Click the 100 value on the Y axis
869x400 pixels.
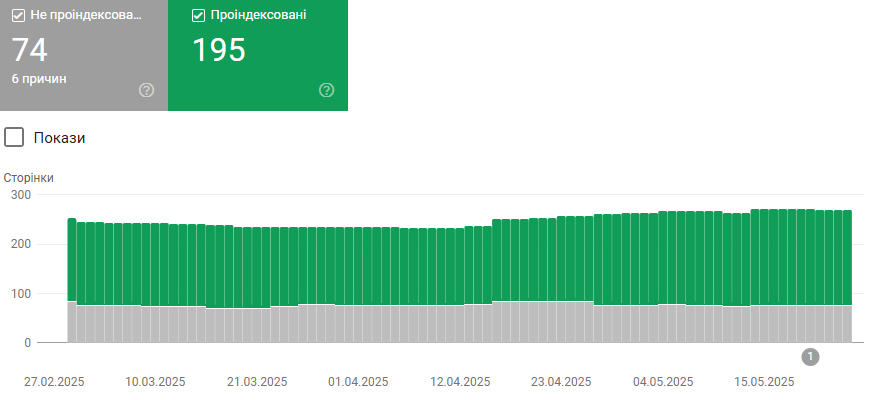pos(21,294)
